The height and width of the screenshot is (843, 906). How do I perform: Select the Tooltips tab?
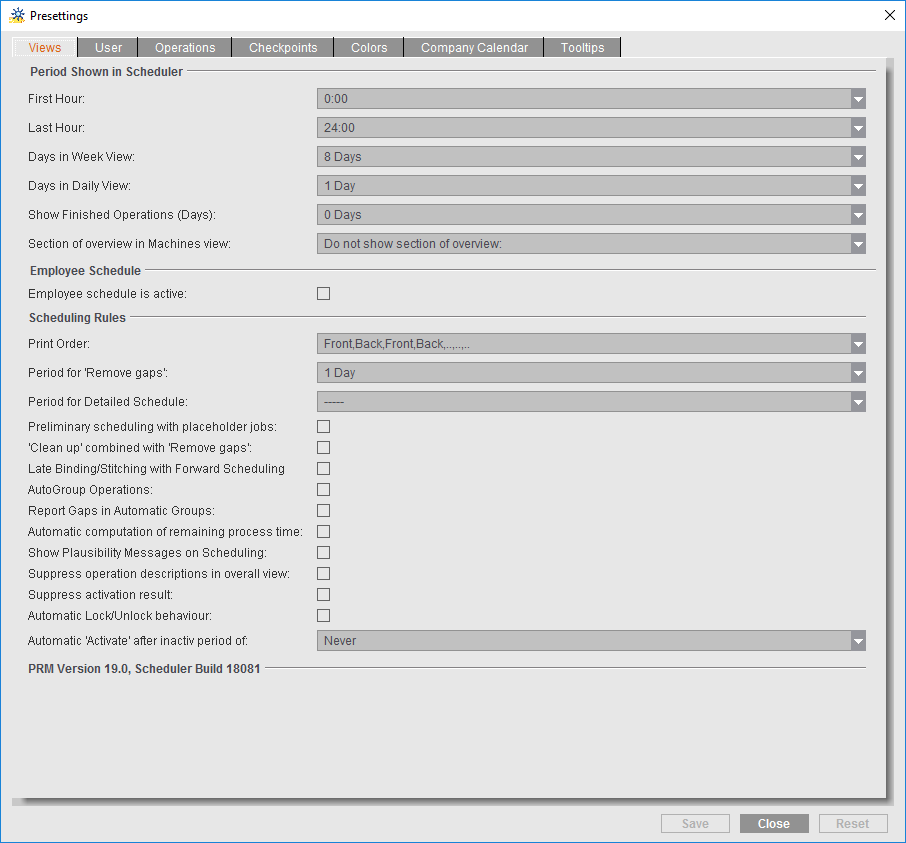click(582, 47)
